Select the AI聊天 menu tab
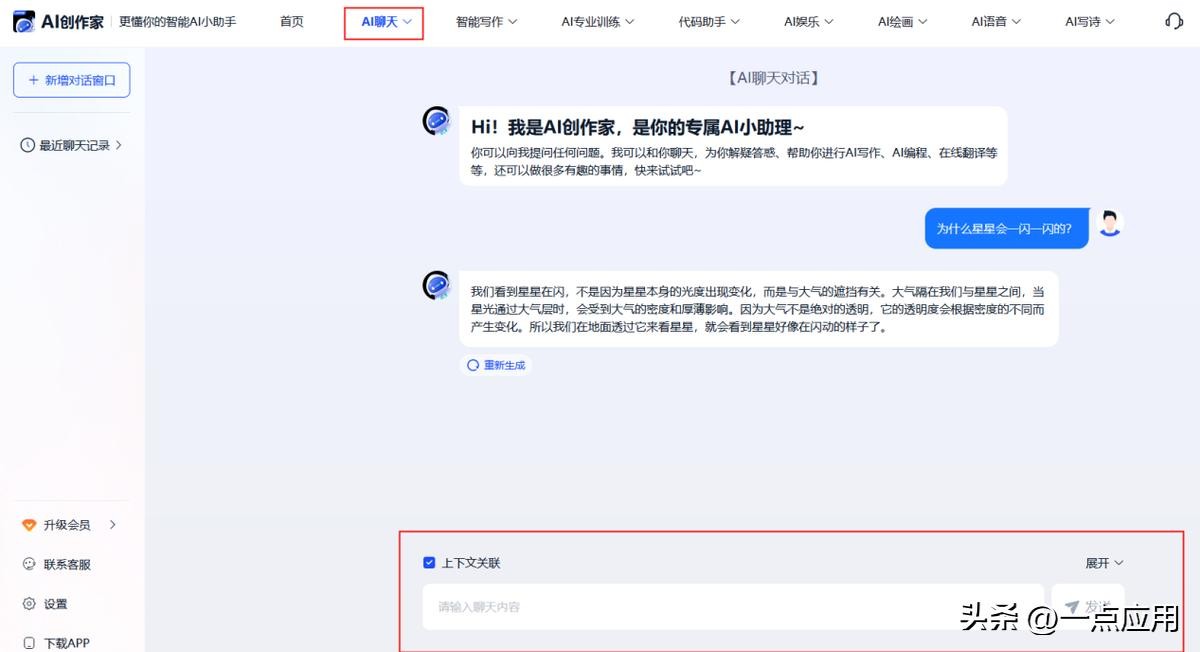Screen dimensions: 1200x652 (385, 21)
